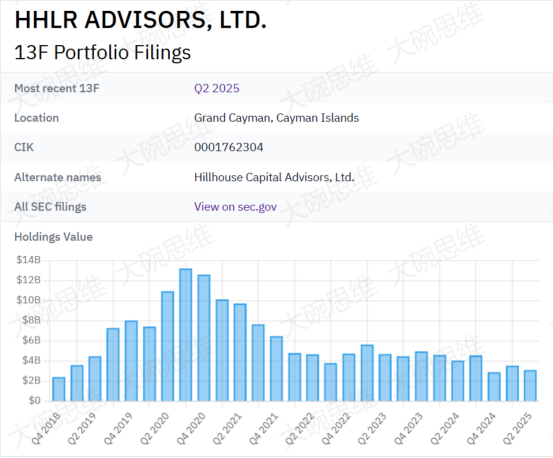
Task: Click the Q2 2024 bar in the chart
Action: [458, 381]
